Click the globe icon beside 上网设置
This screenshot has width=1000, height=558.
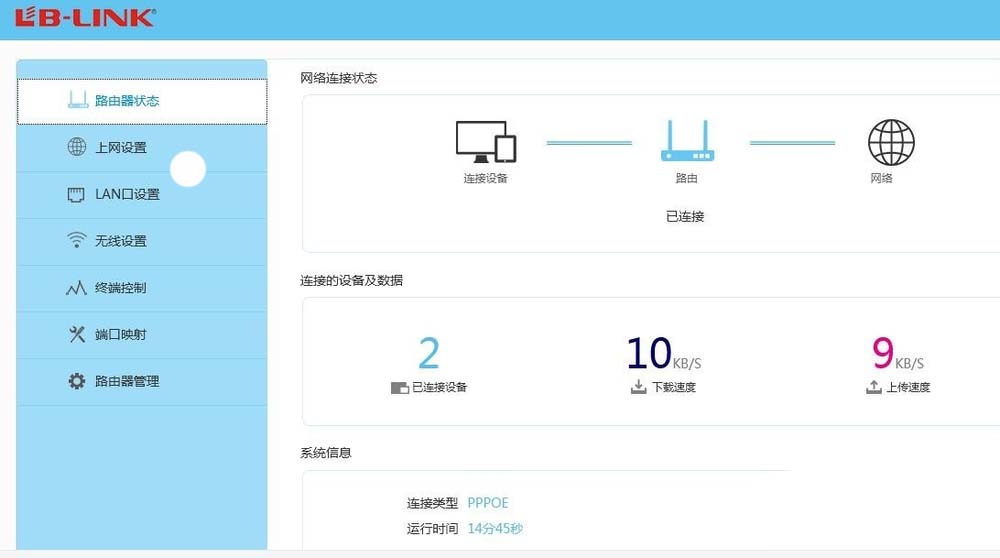77,147
